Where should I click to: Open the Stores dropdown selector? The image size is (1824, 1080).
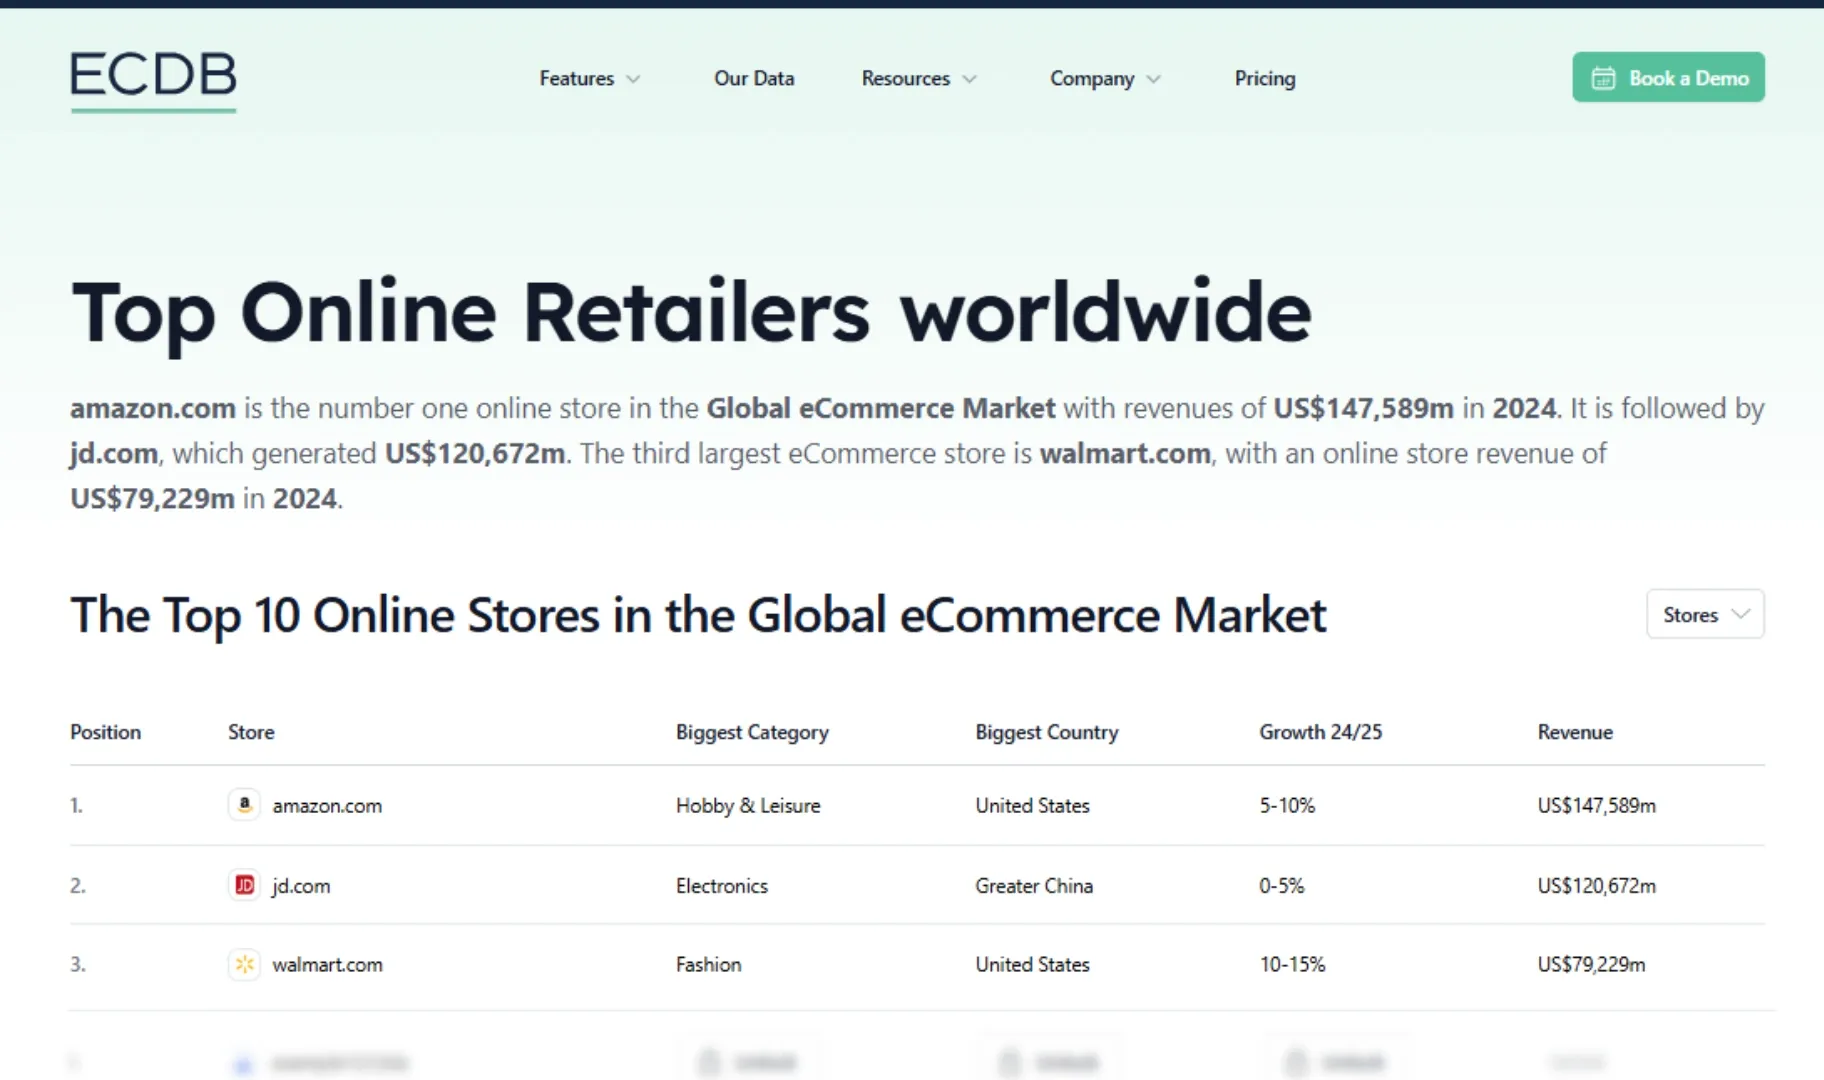(1704, 614)
